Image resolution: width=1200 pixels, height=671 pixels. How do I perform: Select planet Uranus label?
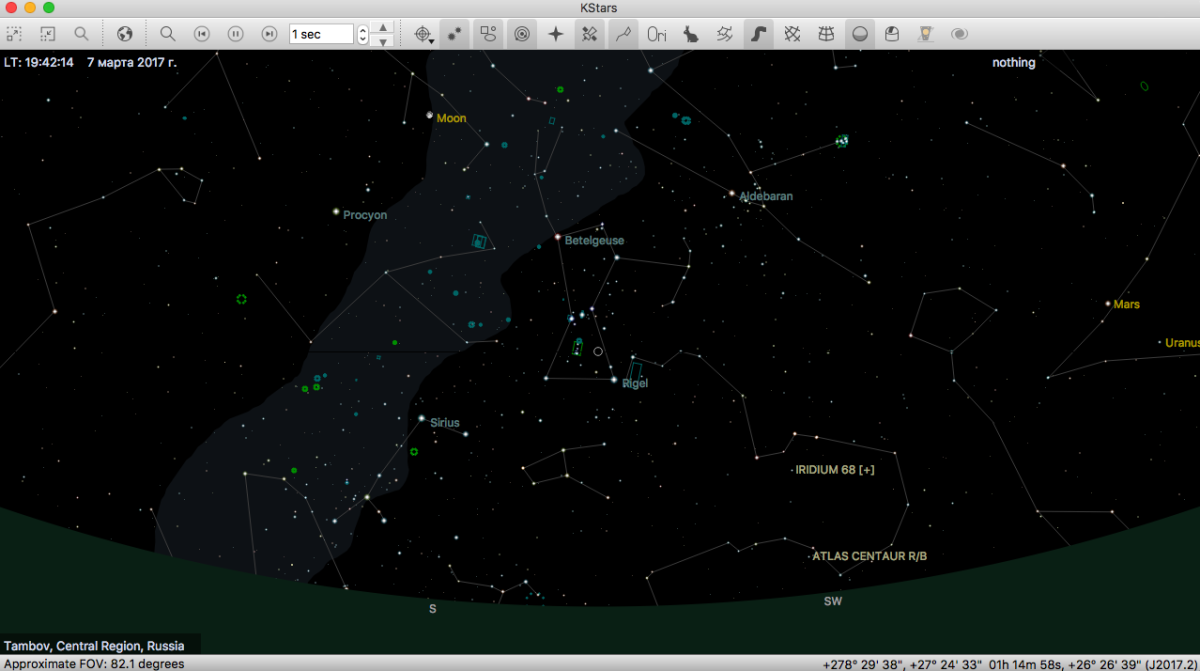(1182, 343)
